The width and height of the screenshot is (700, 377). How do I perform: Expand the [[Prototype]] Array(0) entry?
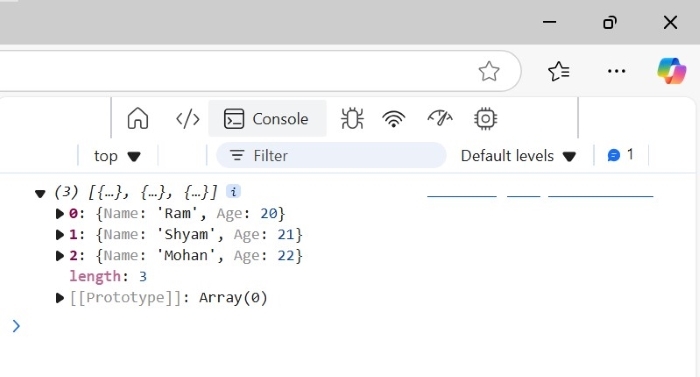[59, 298]
